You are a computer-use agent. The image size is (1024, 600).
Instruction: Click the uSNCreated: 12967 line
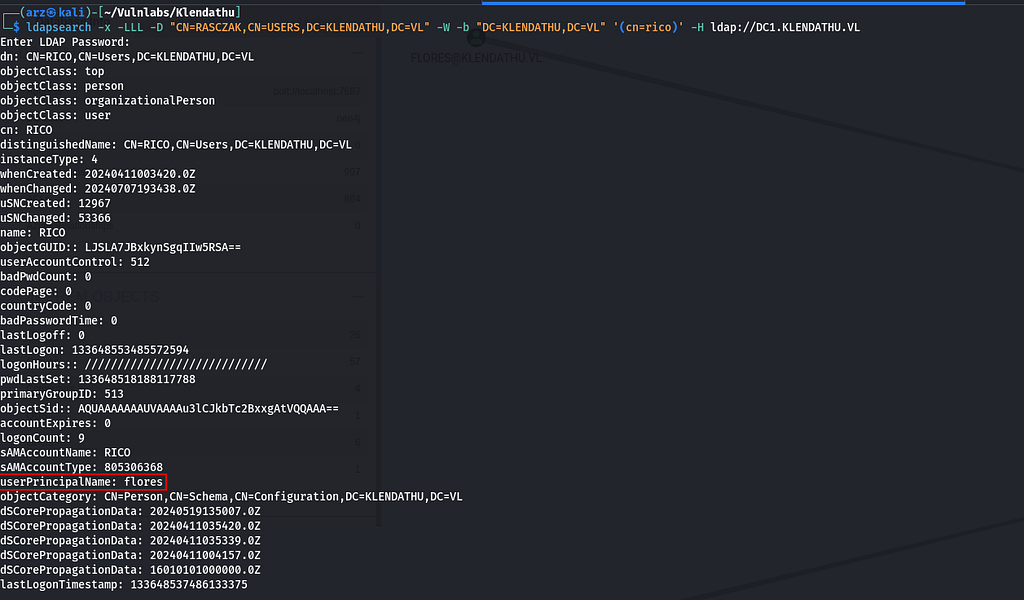tap(56, 204)
